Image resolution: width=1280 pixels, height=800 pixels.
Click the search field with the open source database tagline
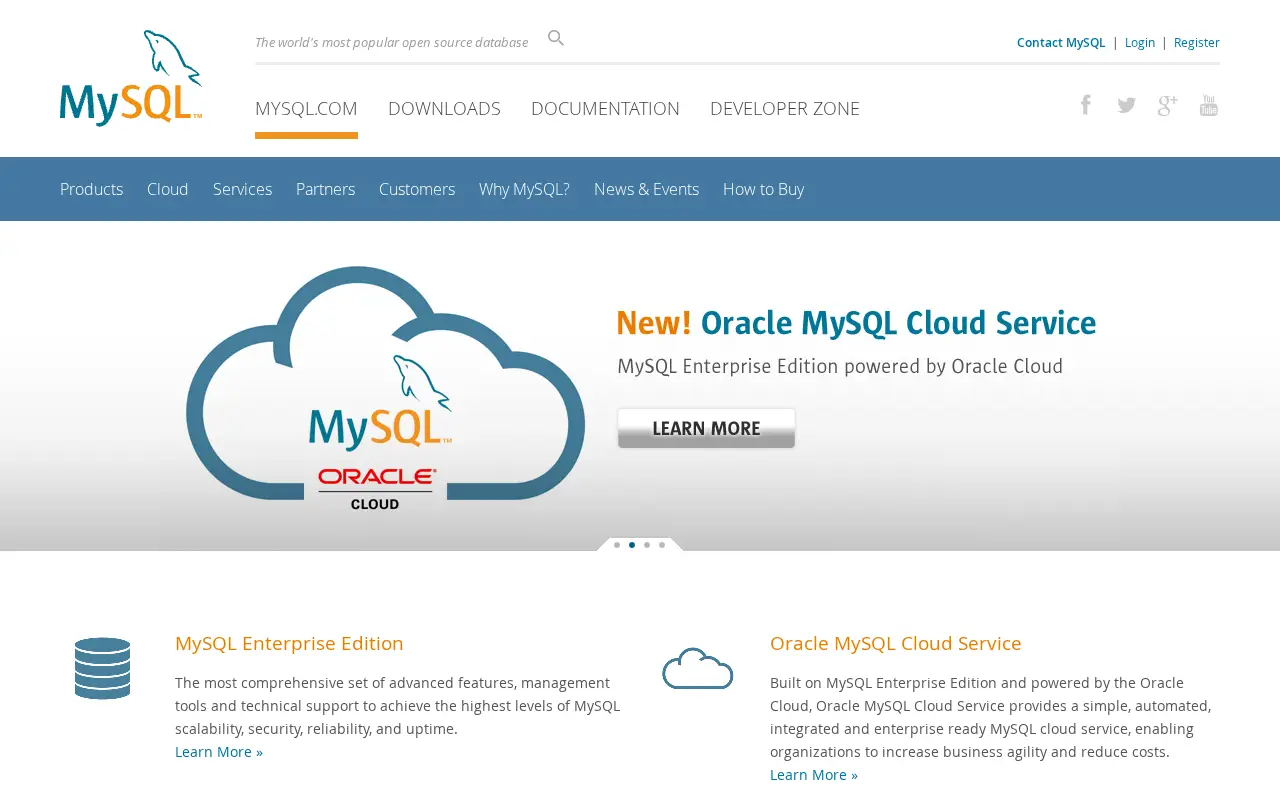tap(392, 42)
